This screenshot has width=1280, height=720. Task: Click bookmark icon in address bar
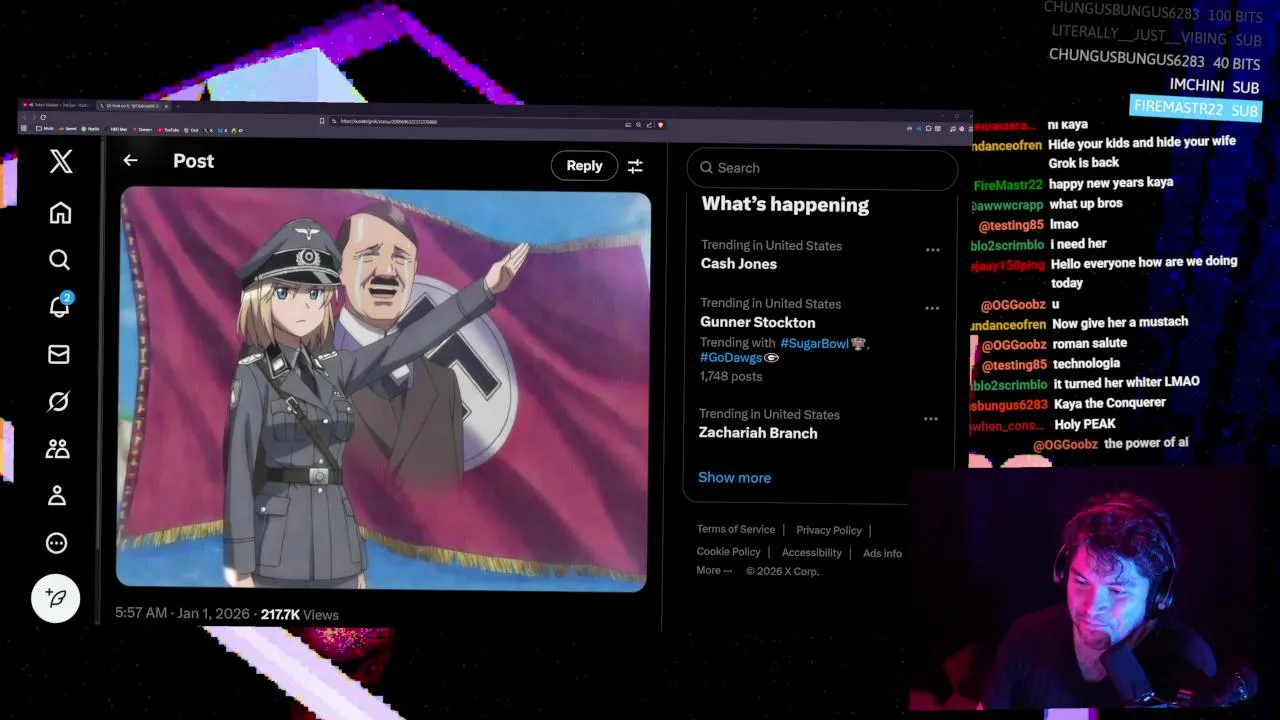[321, 121]
